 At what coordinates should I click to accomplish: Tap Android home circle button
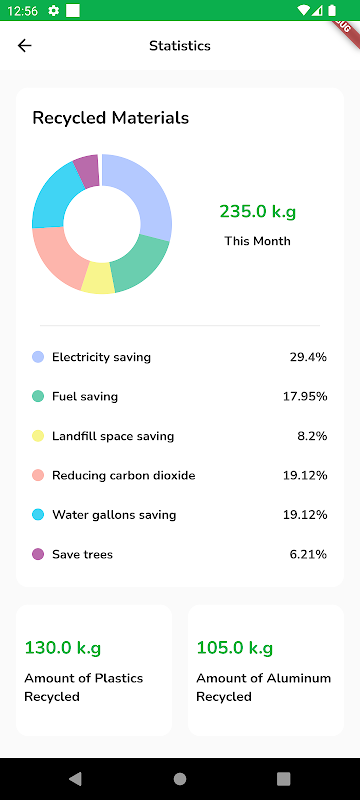(180, 779)
